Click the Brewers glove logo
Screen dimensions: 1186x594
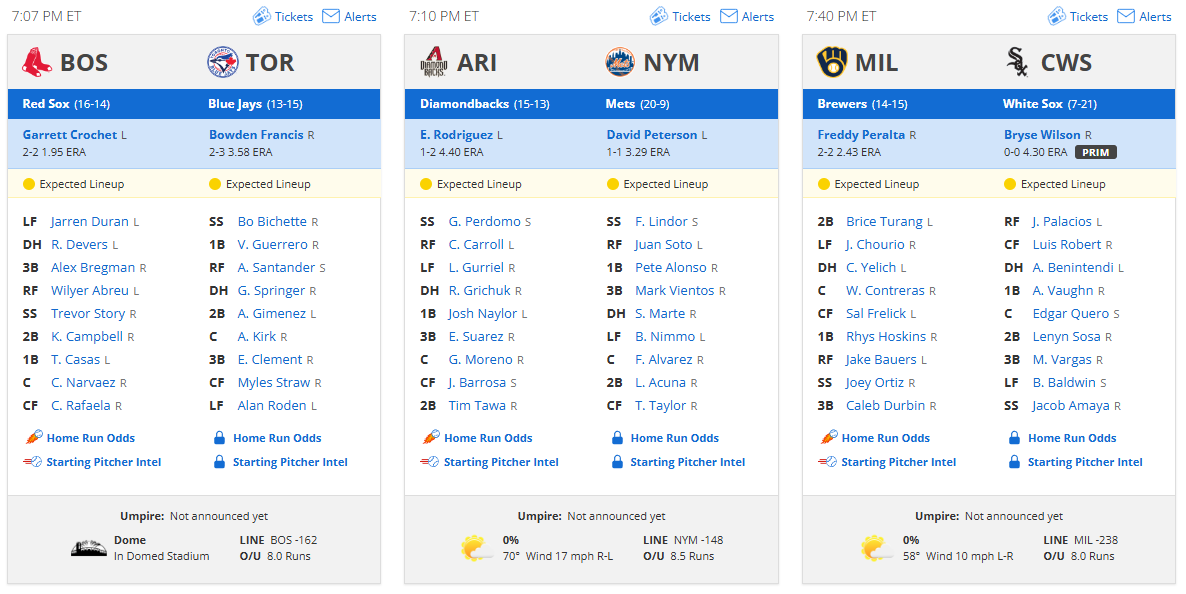(832, 62)
